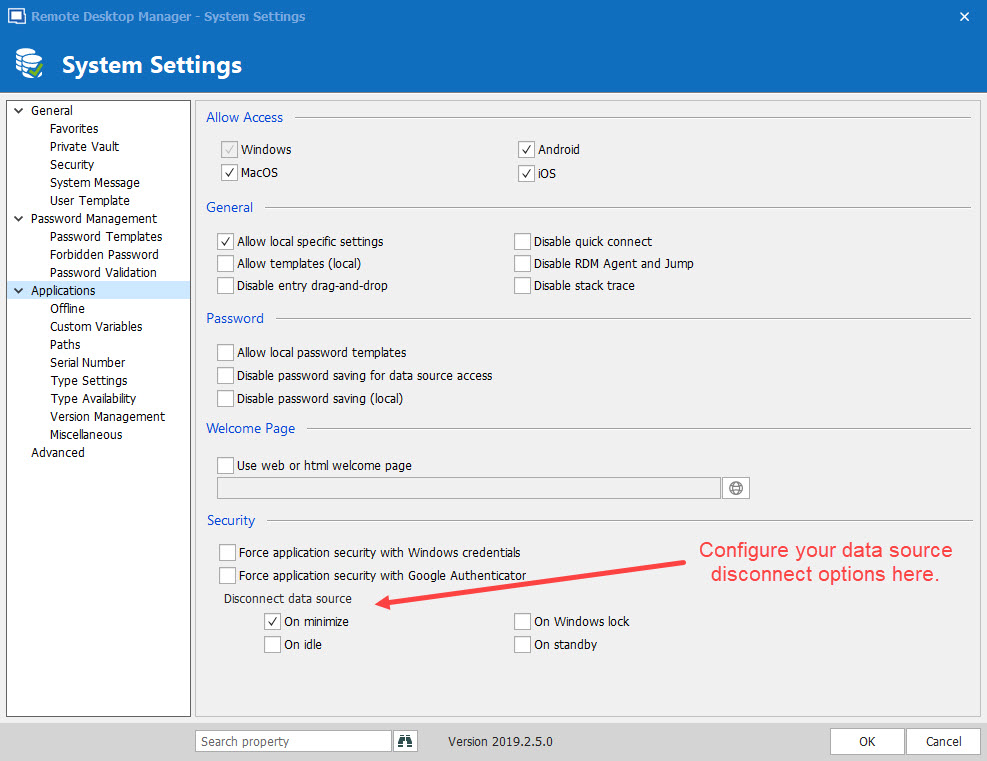
Task: Open the Type Availability settings page
Action: pyautogui.click(x=93, y=398)
